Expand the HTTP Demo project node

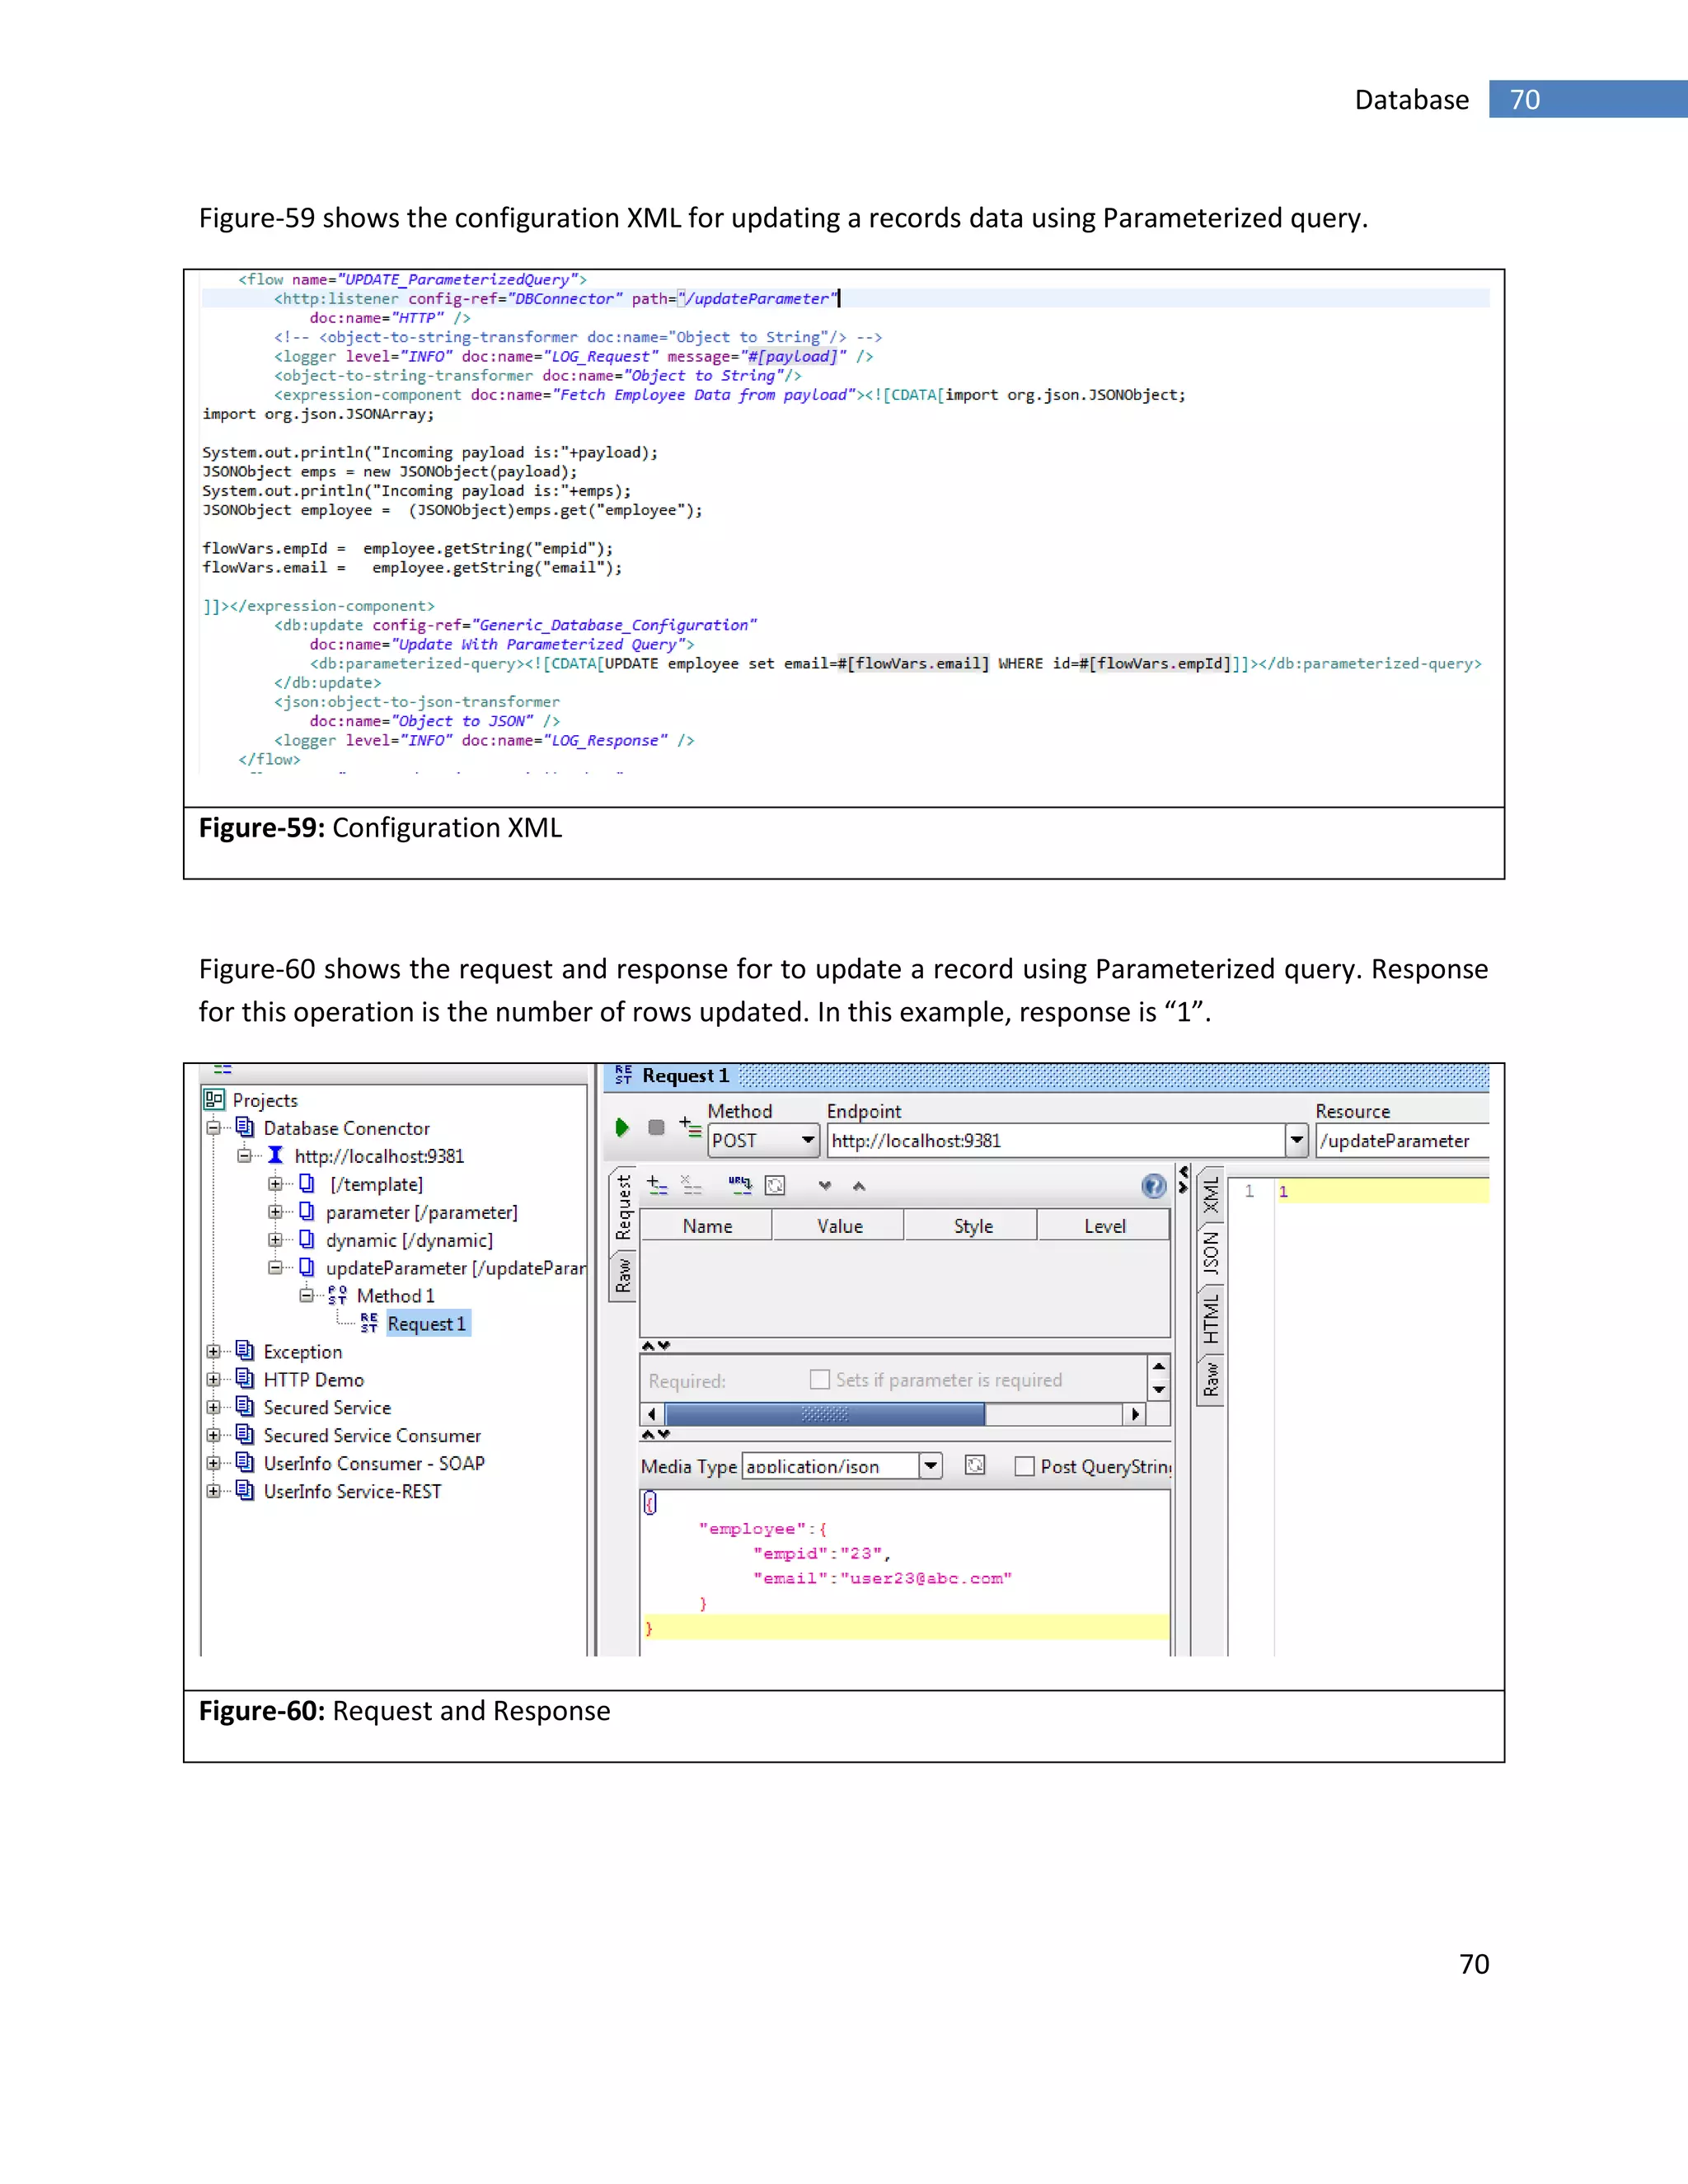(x=213, y=1380)
